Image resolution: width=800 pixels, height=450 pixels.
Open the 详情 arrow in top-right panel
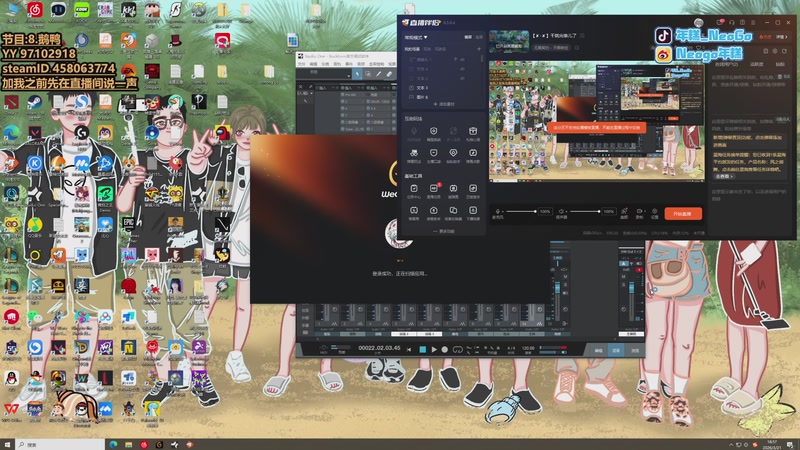(x=782, y=37)
